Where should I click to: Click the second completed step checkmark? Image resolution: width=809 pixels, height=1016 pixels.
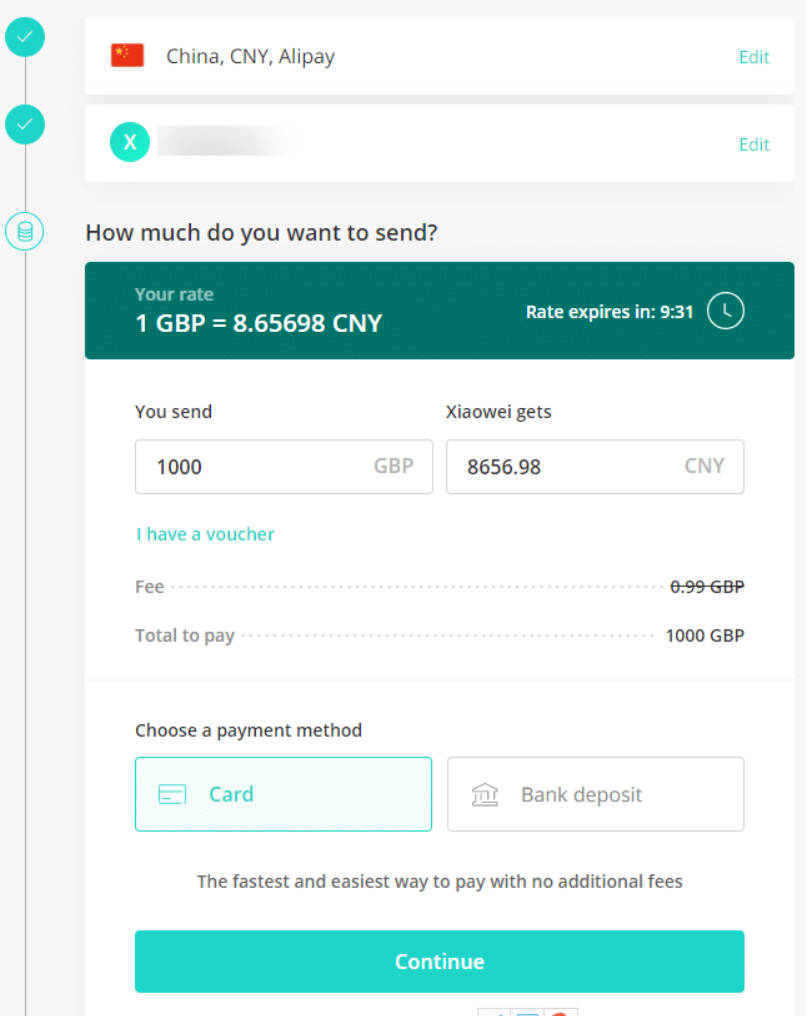coord(25,124)
